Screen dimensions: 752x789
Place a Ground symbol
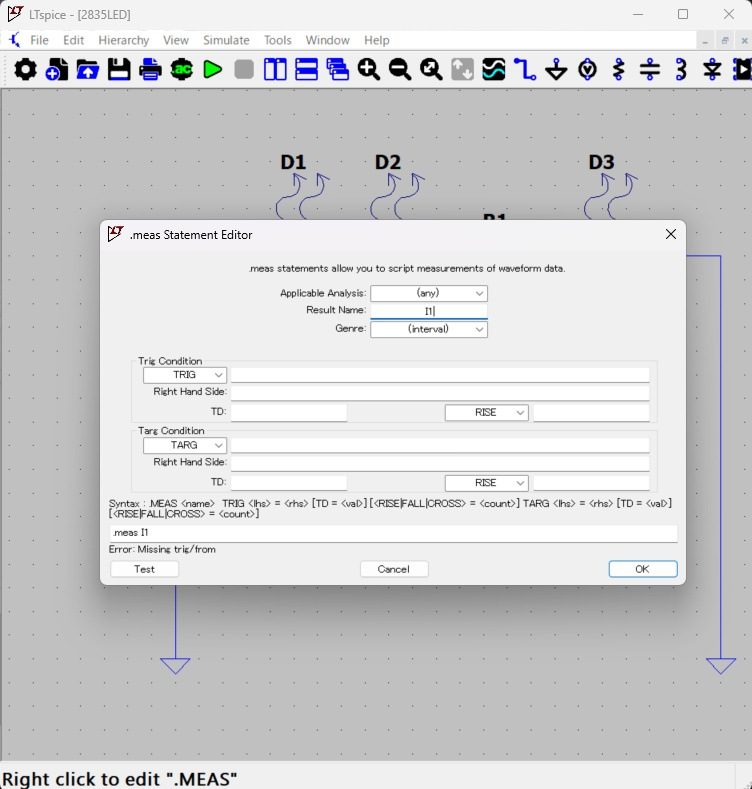pyautogui.click(x=556, y=69)
